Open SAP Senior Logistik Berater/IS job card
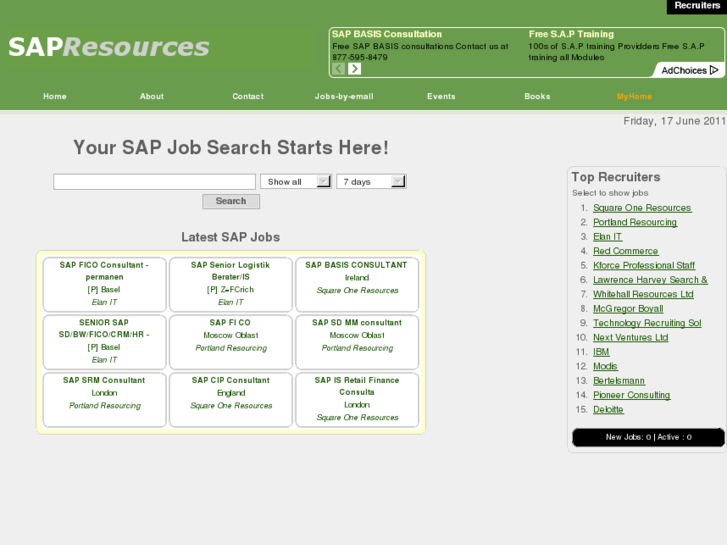727x545 pixels. 231,284
